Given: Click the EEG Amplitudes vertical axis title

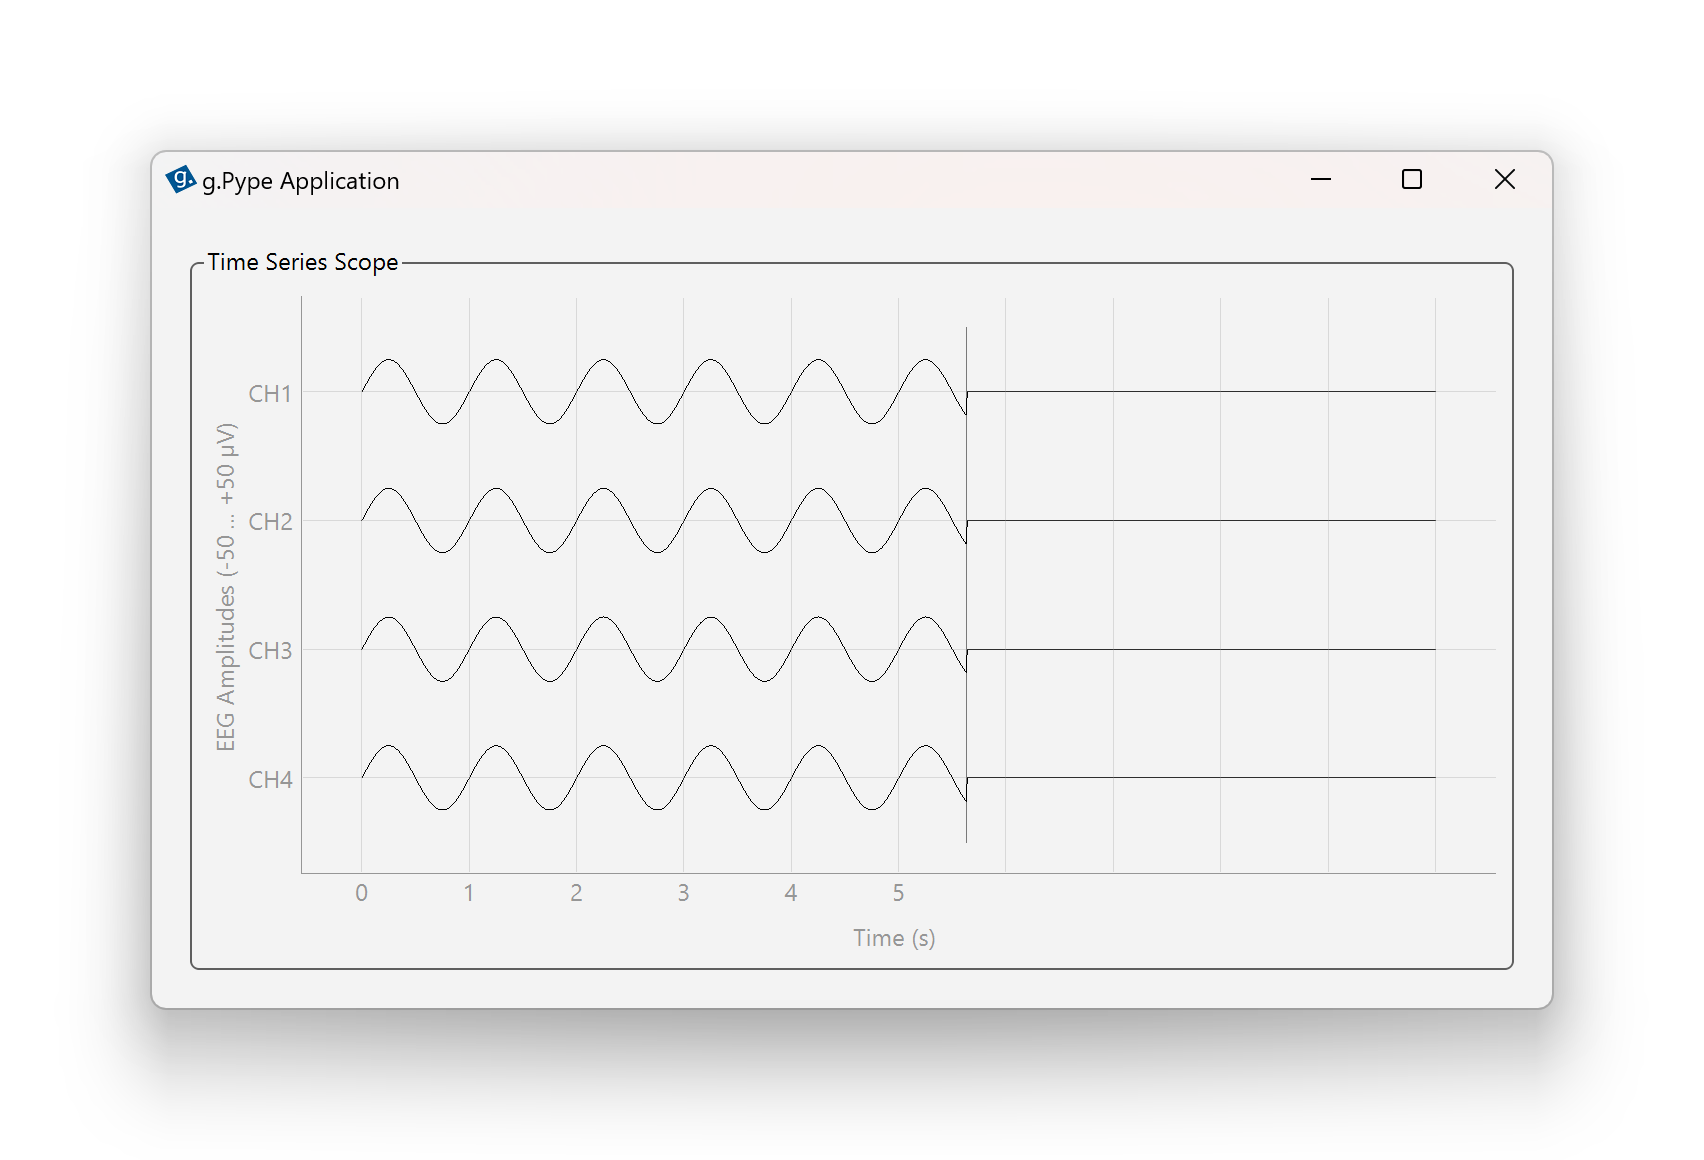Looking at the screenshot, I should coord(226,587).
